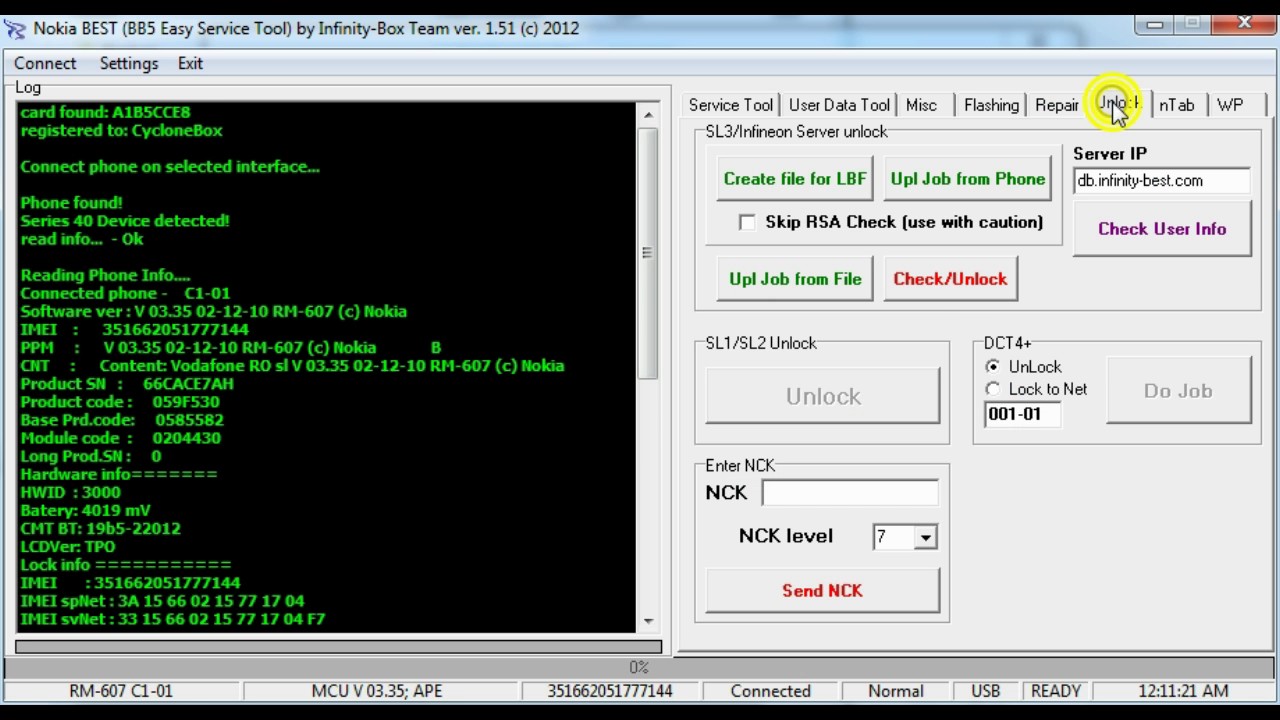Select the UnLock radio option

pyautogui.click(x=992, y=367)
